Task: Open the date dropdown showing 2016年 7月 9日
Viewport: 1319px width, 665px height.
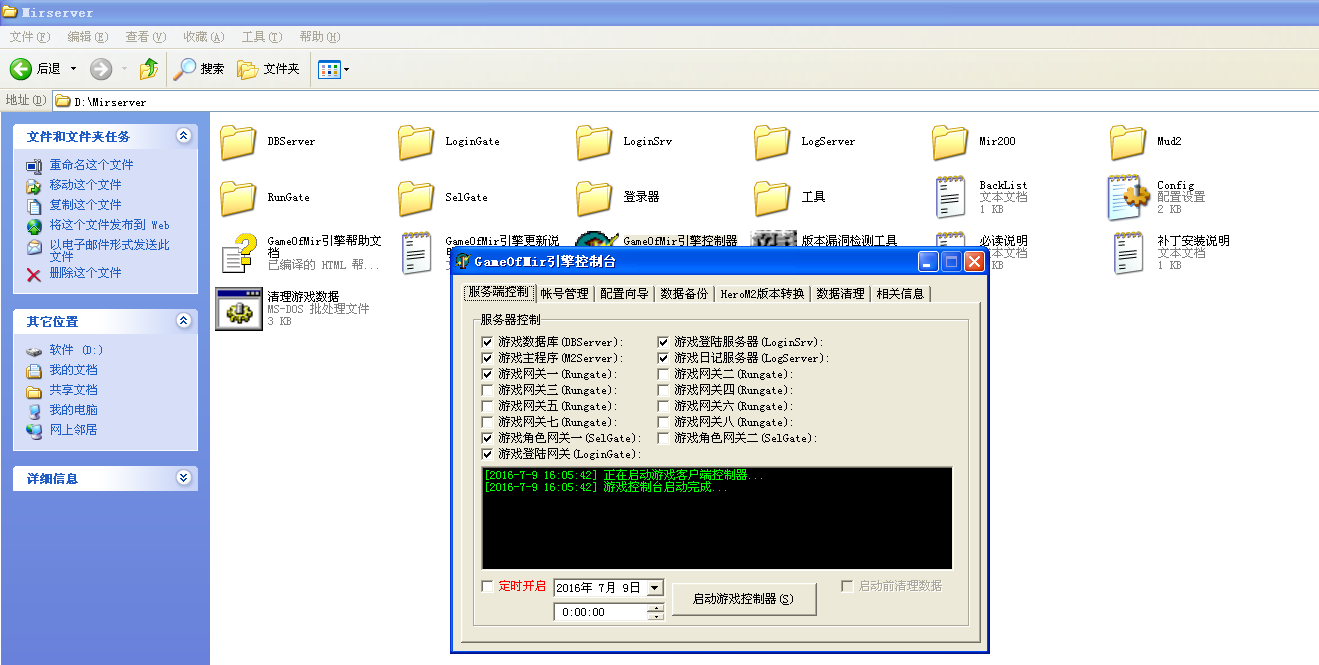Action: 655,588
